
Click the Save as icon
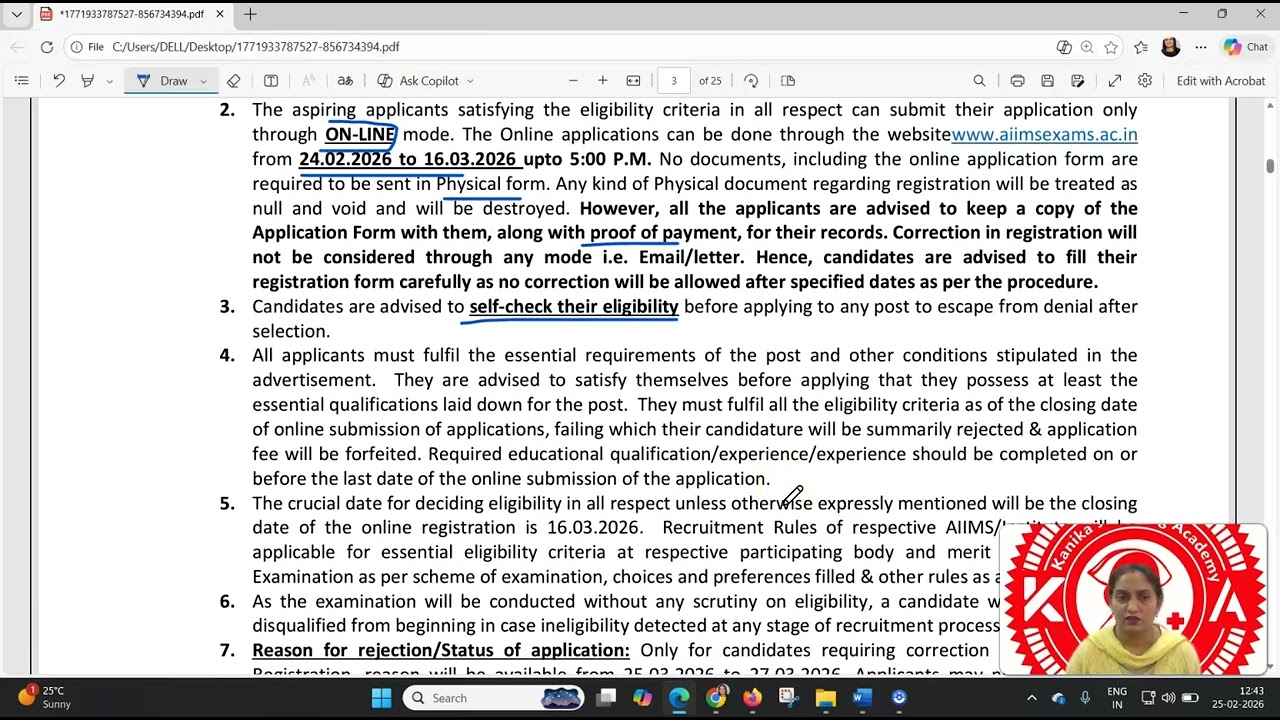click(x=1077, y=81)
